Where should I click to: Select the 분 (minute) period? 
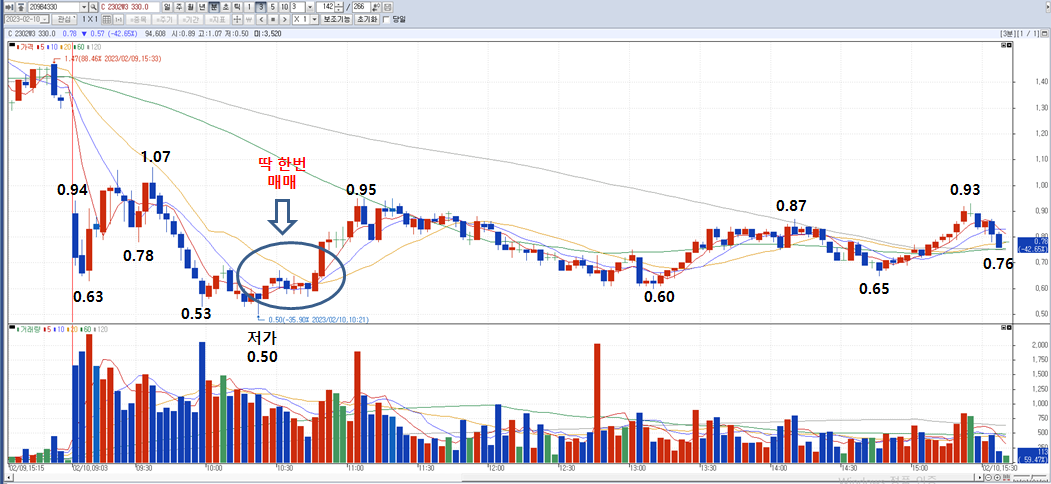pyautogui.click(x=214, y=7)
